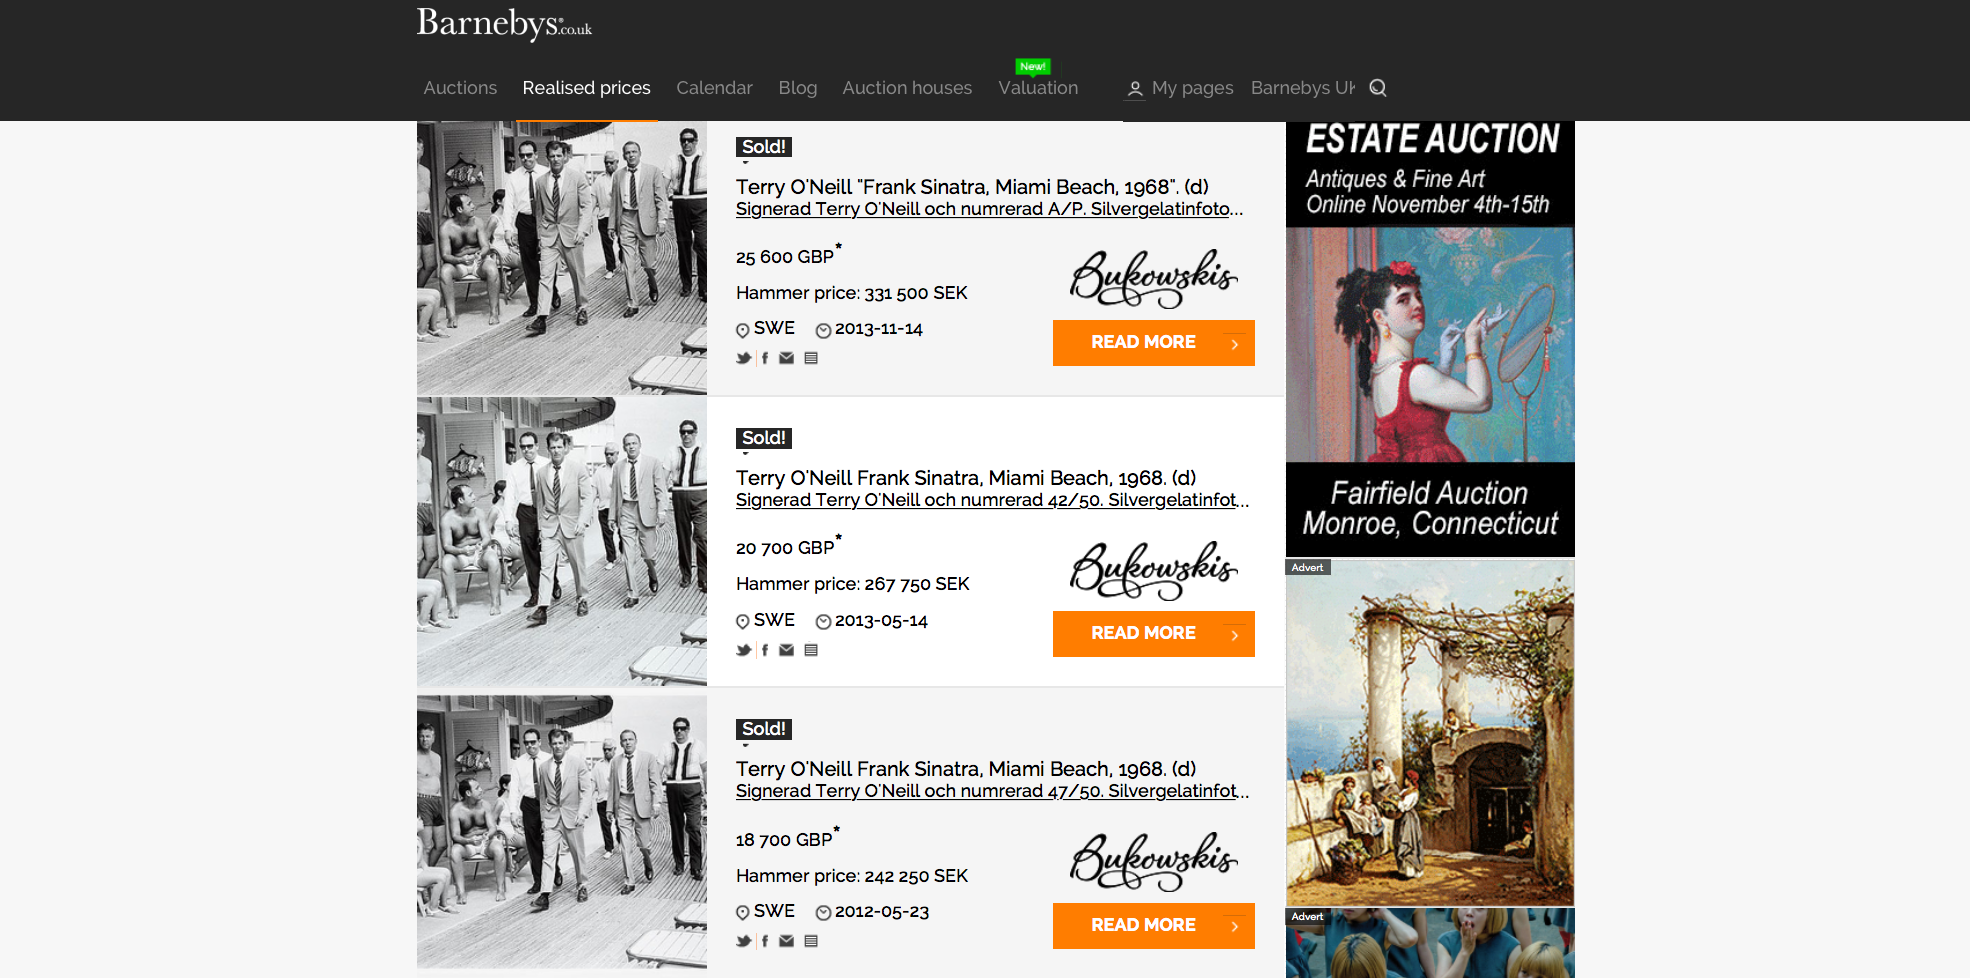The width and height of the screenshot is (1970, 978).
Task: Share the 18 700 GBP lot on Twitter
Action: (x=744, y=941)
